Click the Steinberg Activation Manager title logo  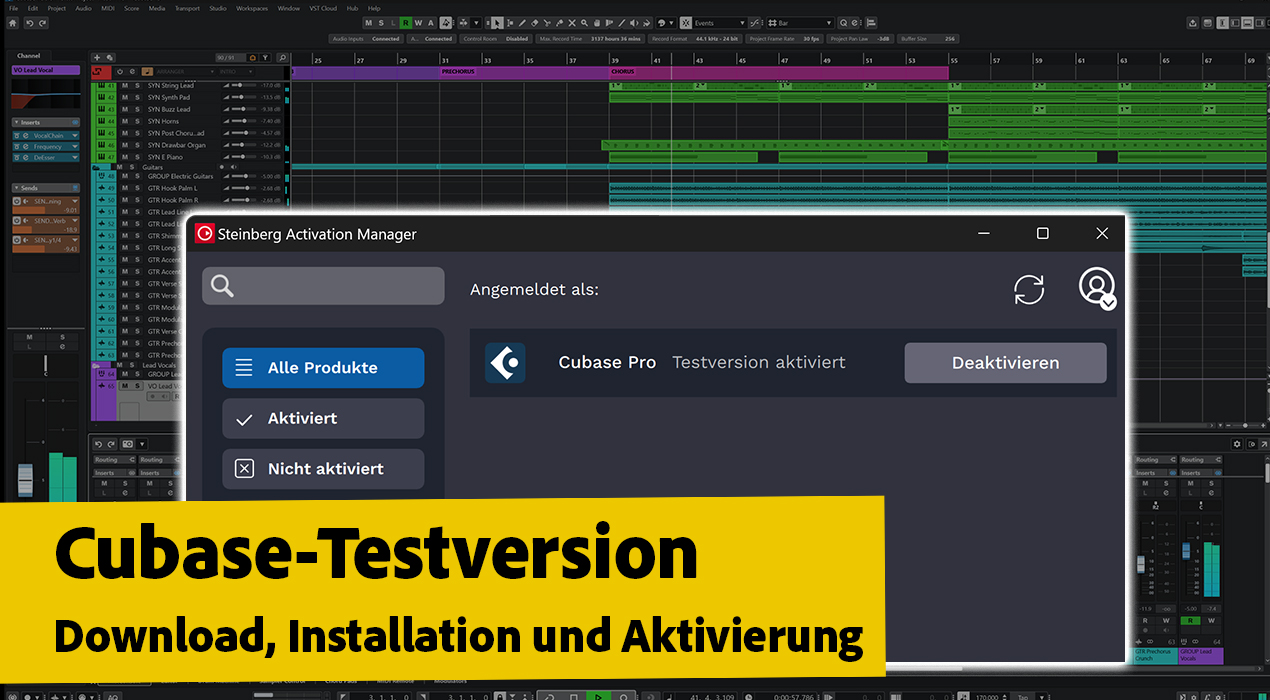(x=205, y=233)
